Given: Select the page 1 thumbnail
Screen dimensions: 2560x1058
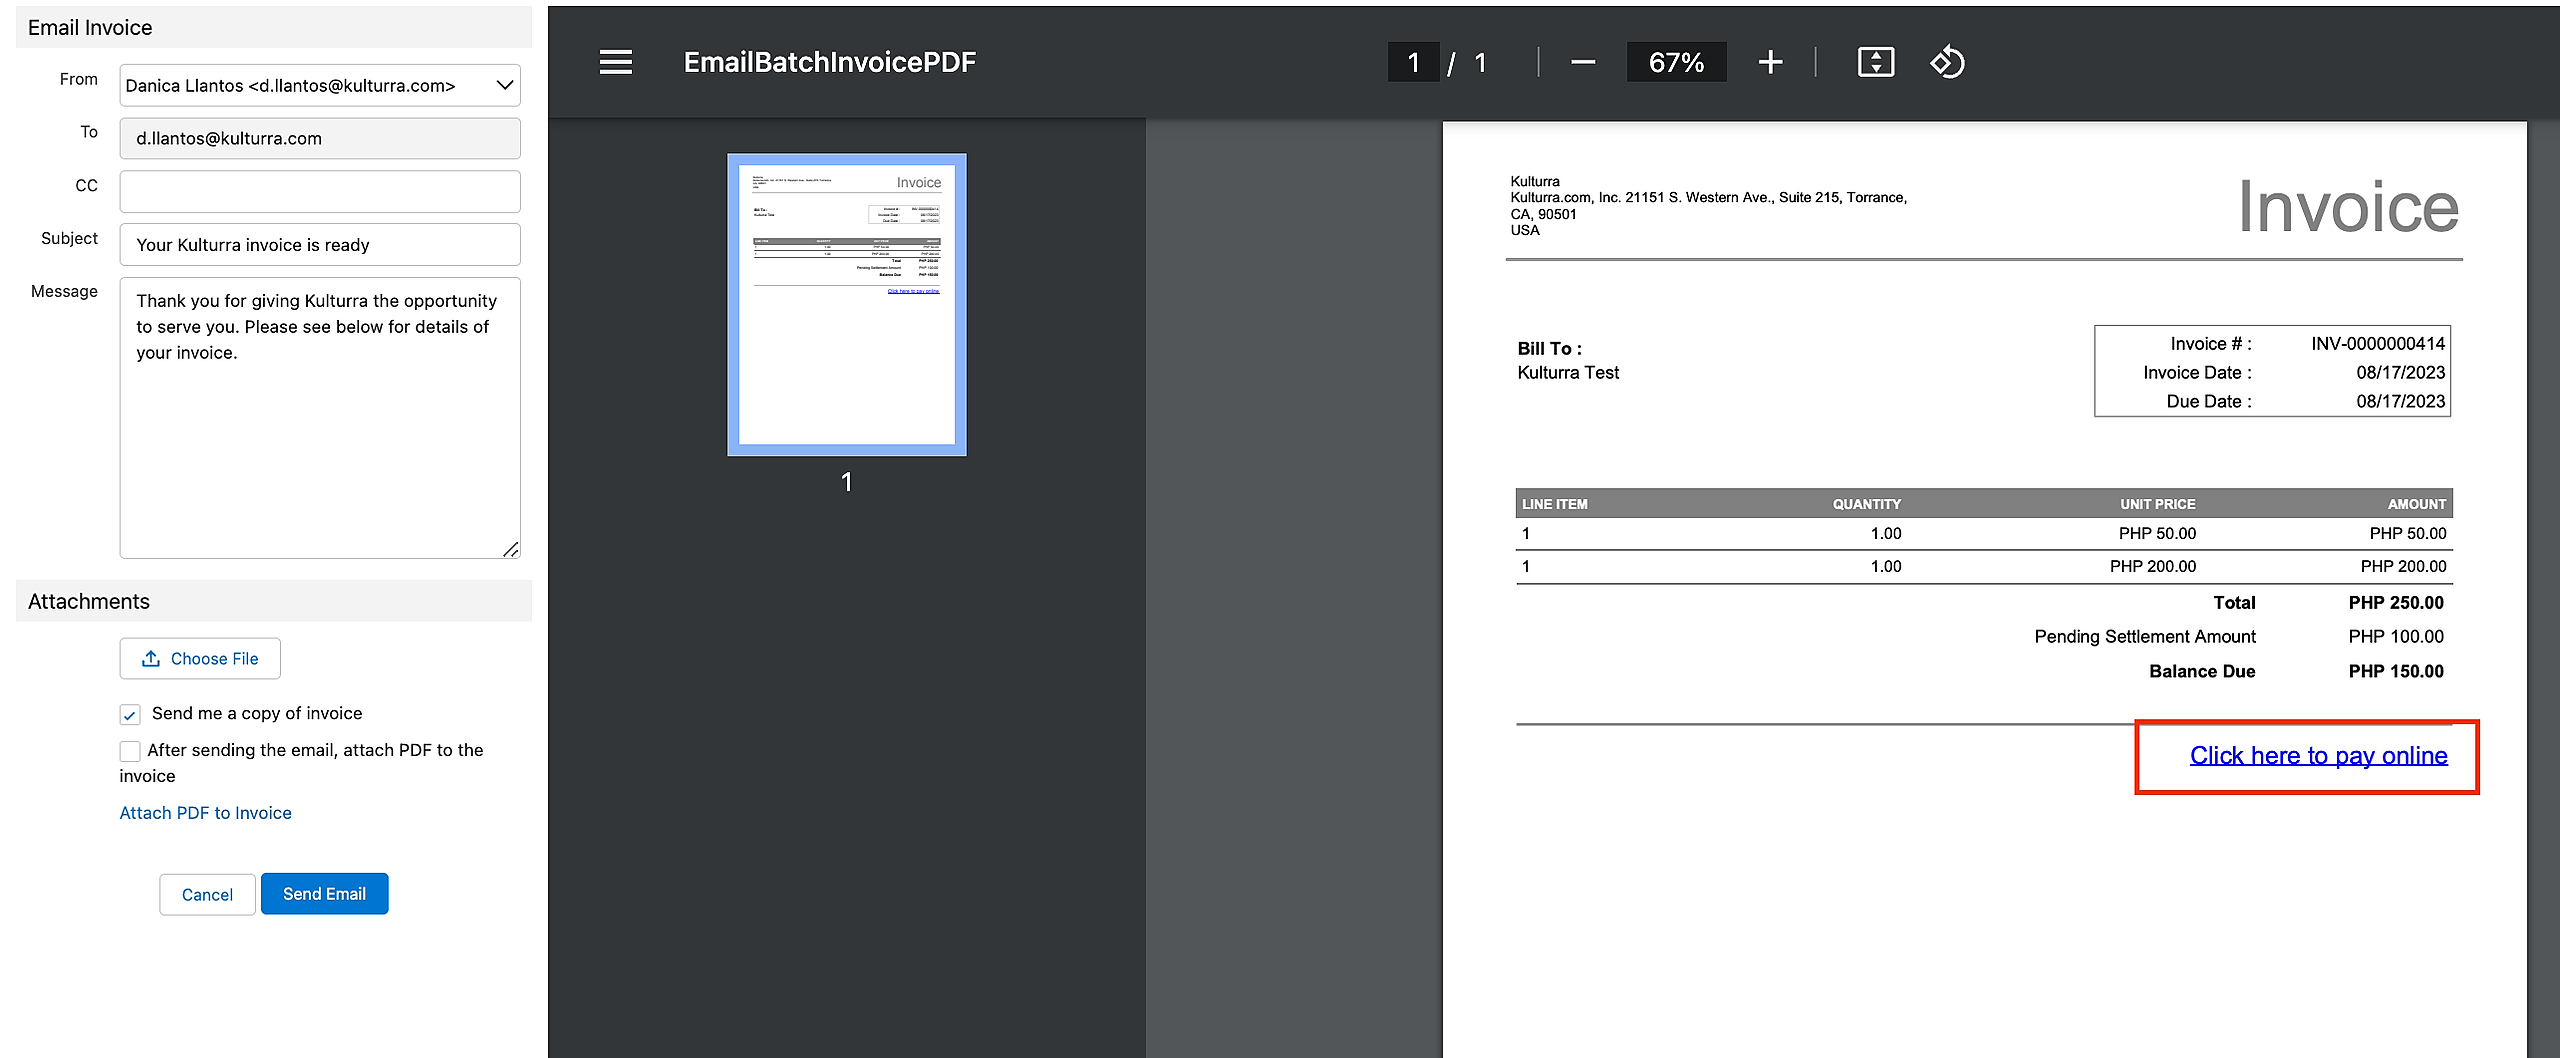Looking at the screenshot, I should pyautogui.click(x=847, y=305).
